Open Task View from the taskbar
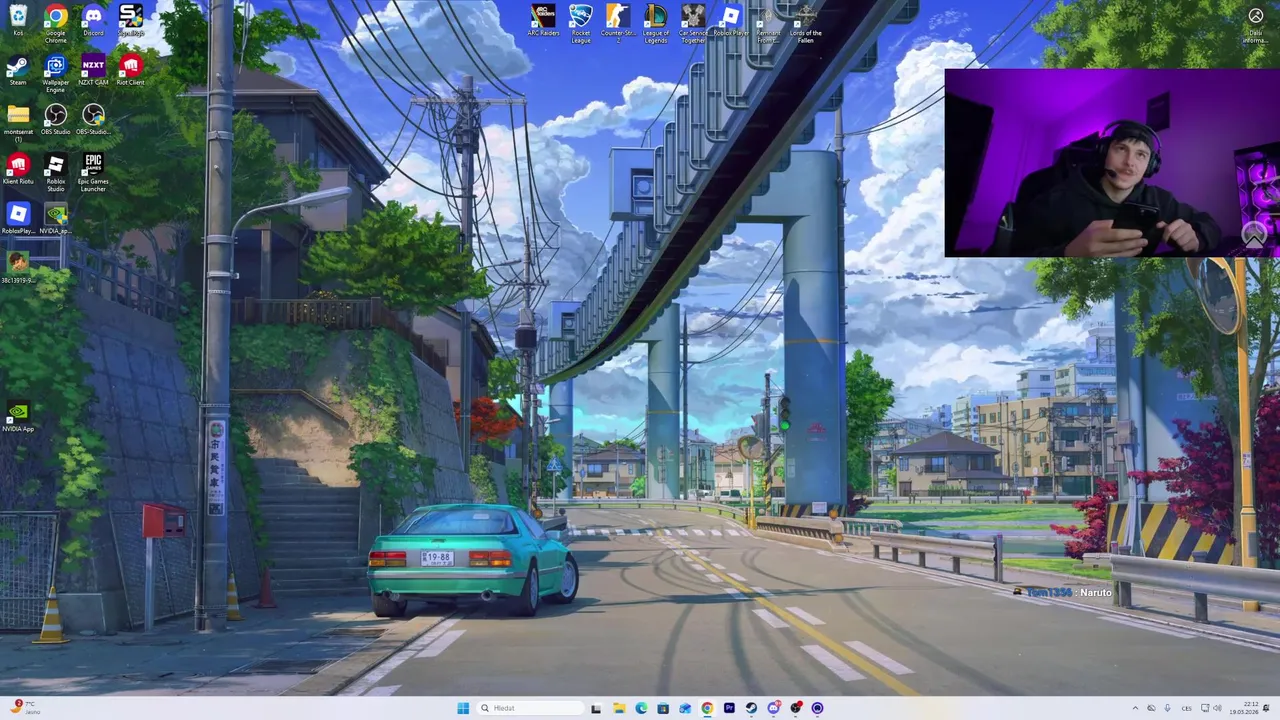Viewport: 1280px width, 720px height. tap(596, 708)
